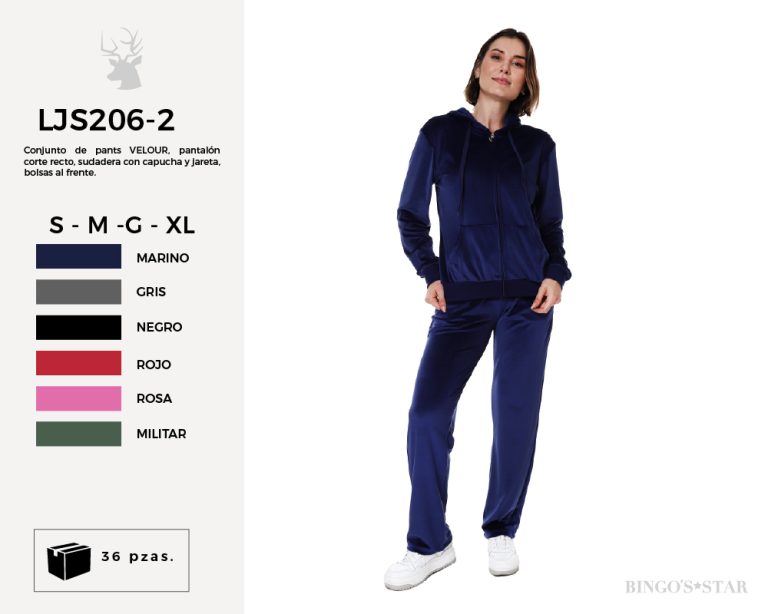768x614 pixels.
Task: Select the Gris gray color swatch
Action: point(78,292)
